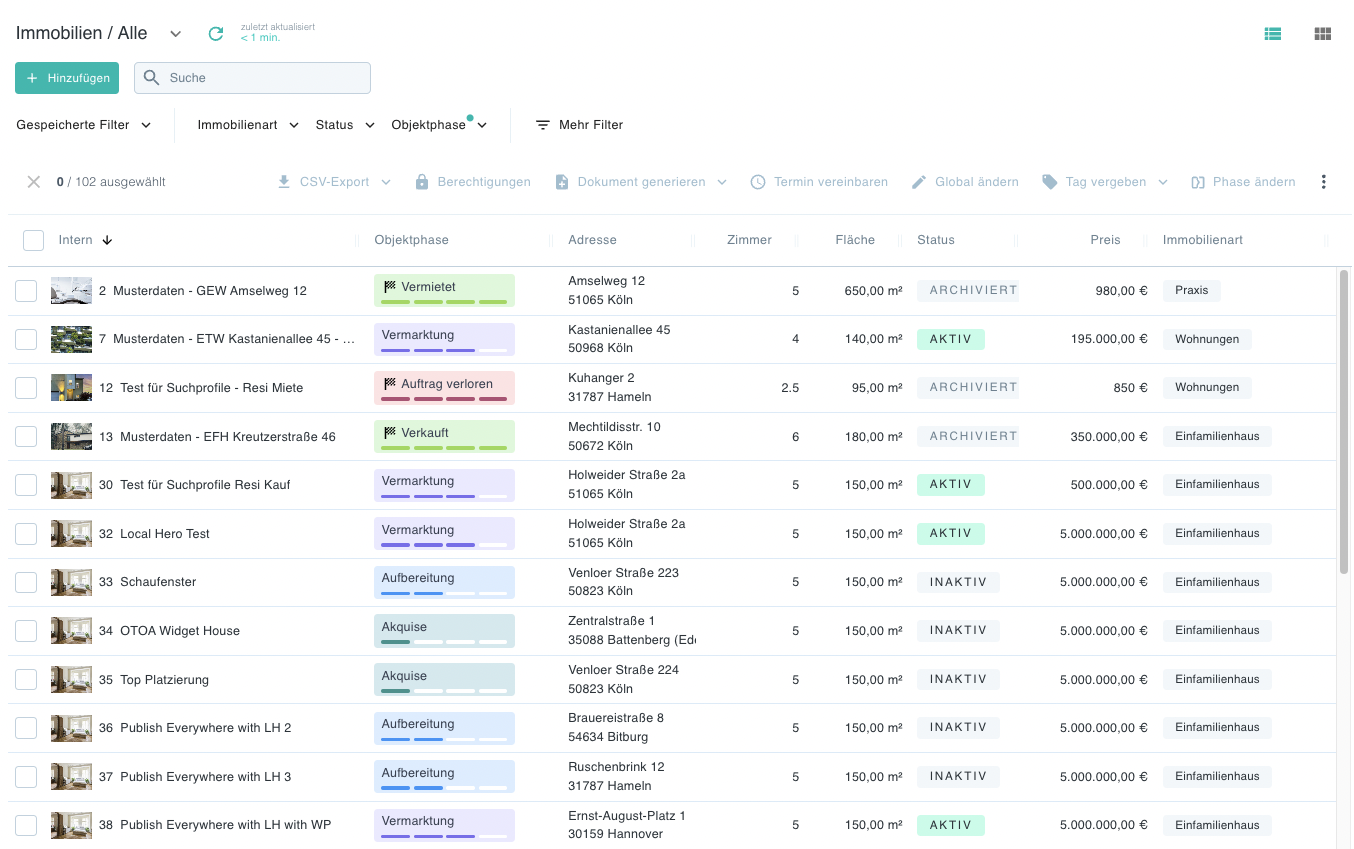Open Mehr Filter
Screen dimensions: 1354x849
pos(579,125)
